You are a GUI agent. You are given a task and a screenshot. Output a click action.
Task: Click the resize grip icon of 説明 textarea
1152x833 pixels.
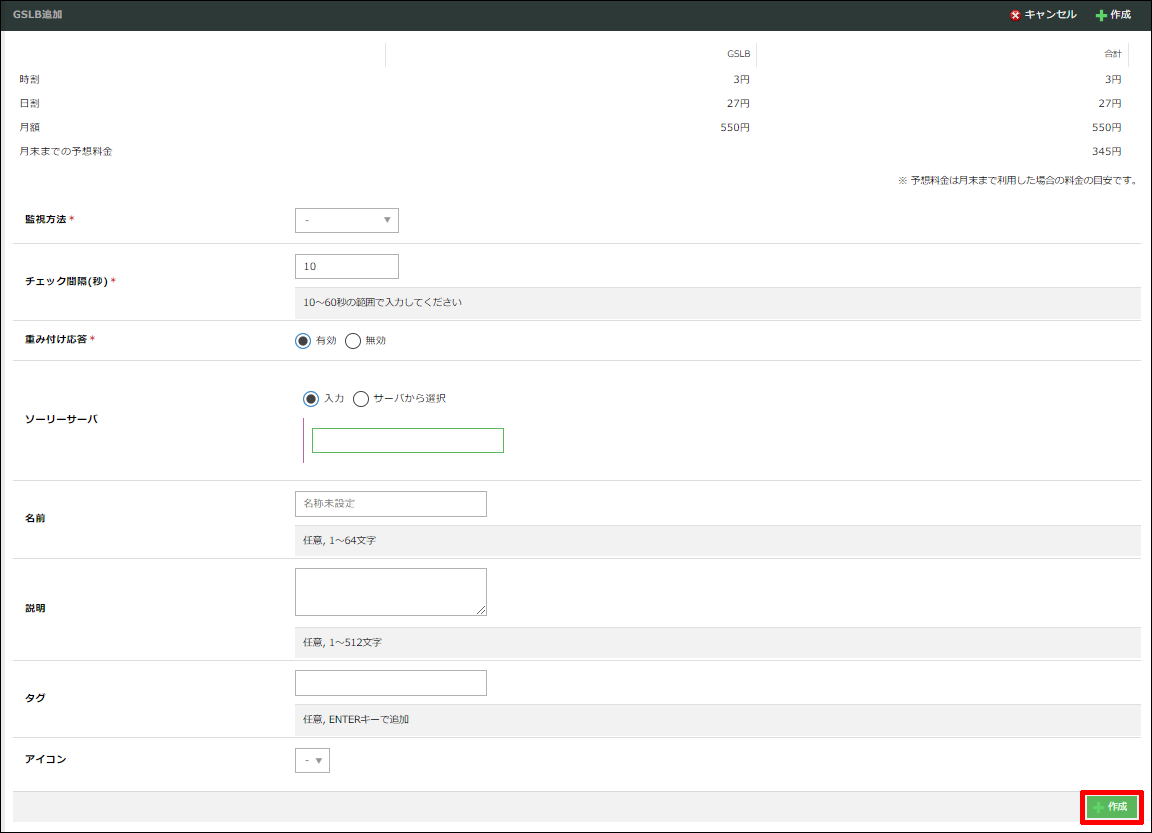click(x=480, y=610)
